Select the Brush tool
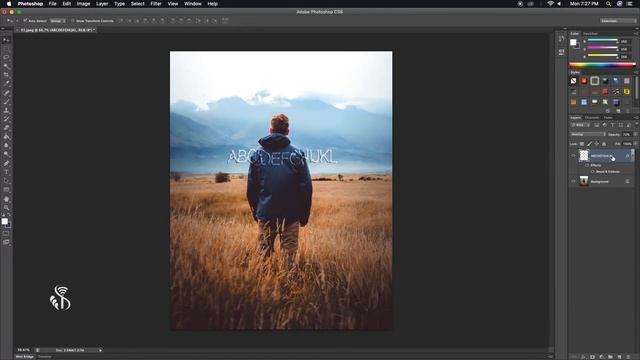 6,101
